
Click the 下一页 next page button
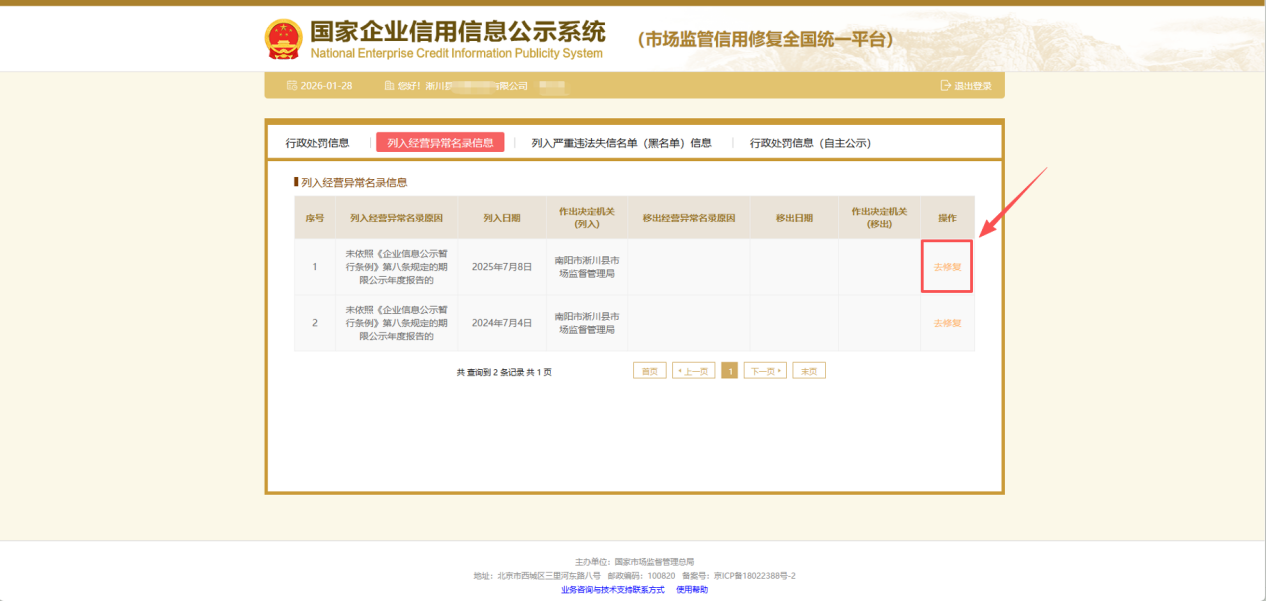pos(765,371)
